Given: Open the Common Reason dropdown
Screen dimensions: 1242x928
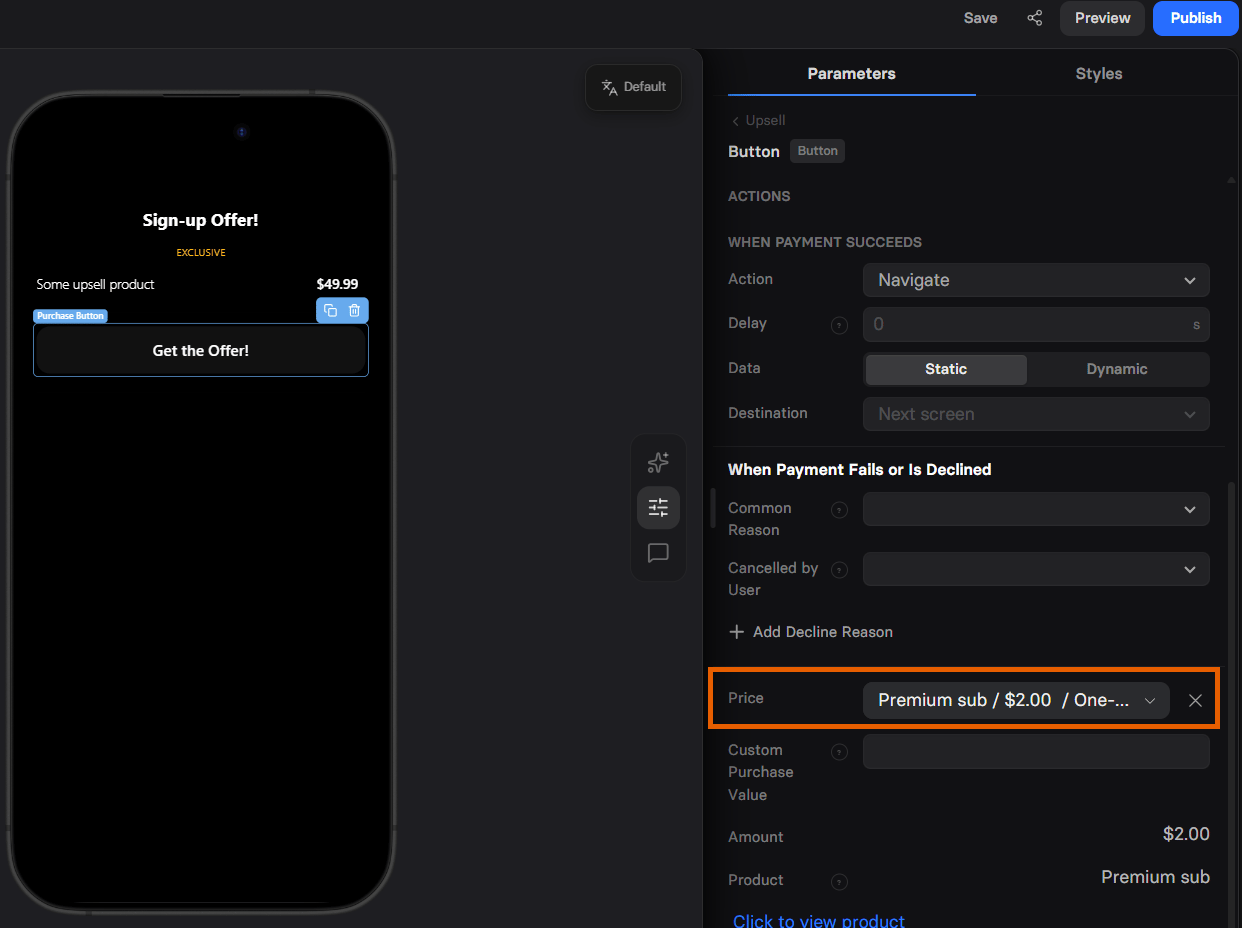Looking at the screenshot, I should 1036,509.
